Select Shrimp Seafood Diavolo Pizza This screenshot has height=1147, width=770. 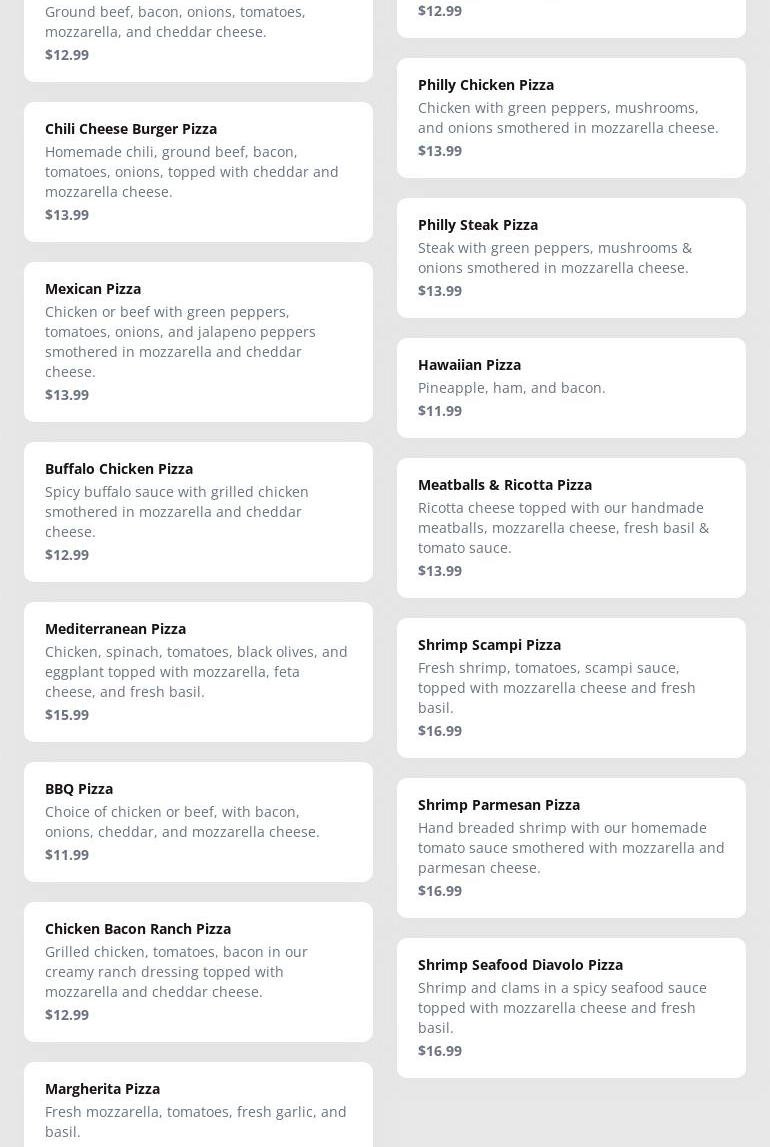(571, 1007)
